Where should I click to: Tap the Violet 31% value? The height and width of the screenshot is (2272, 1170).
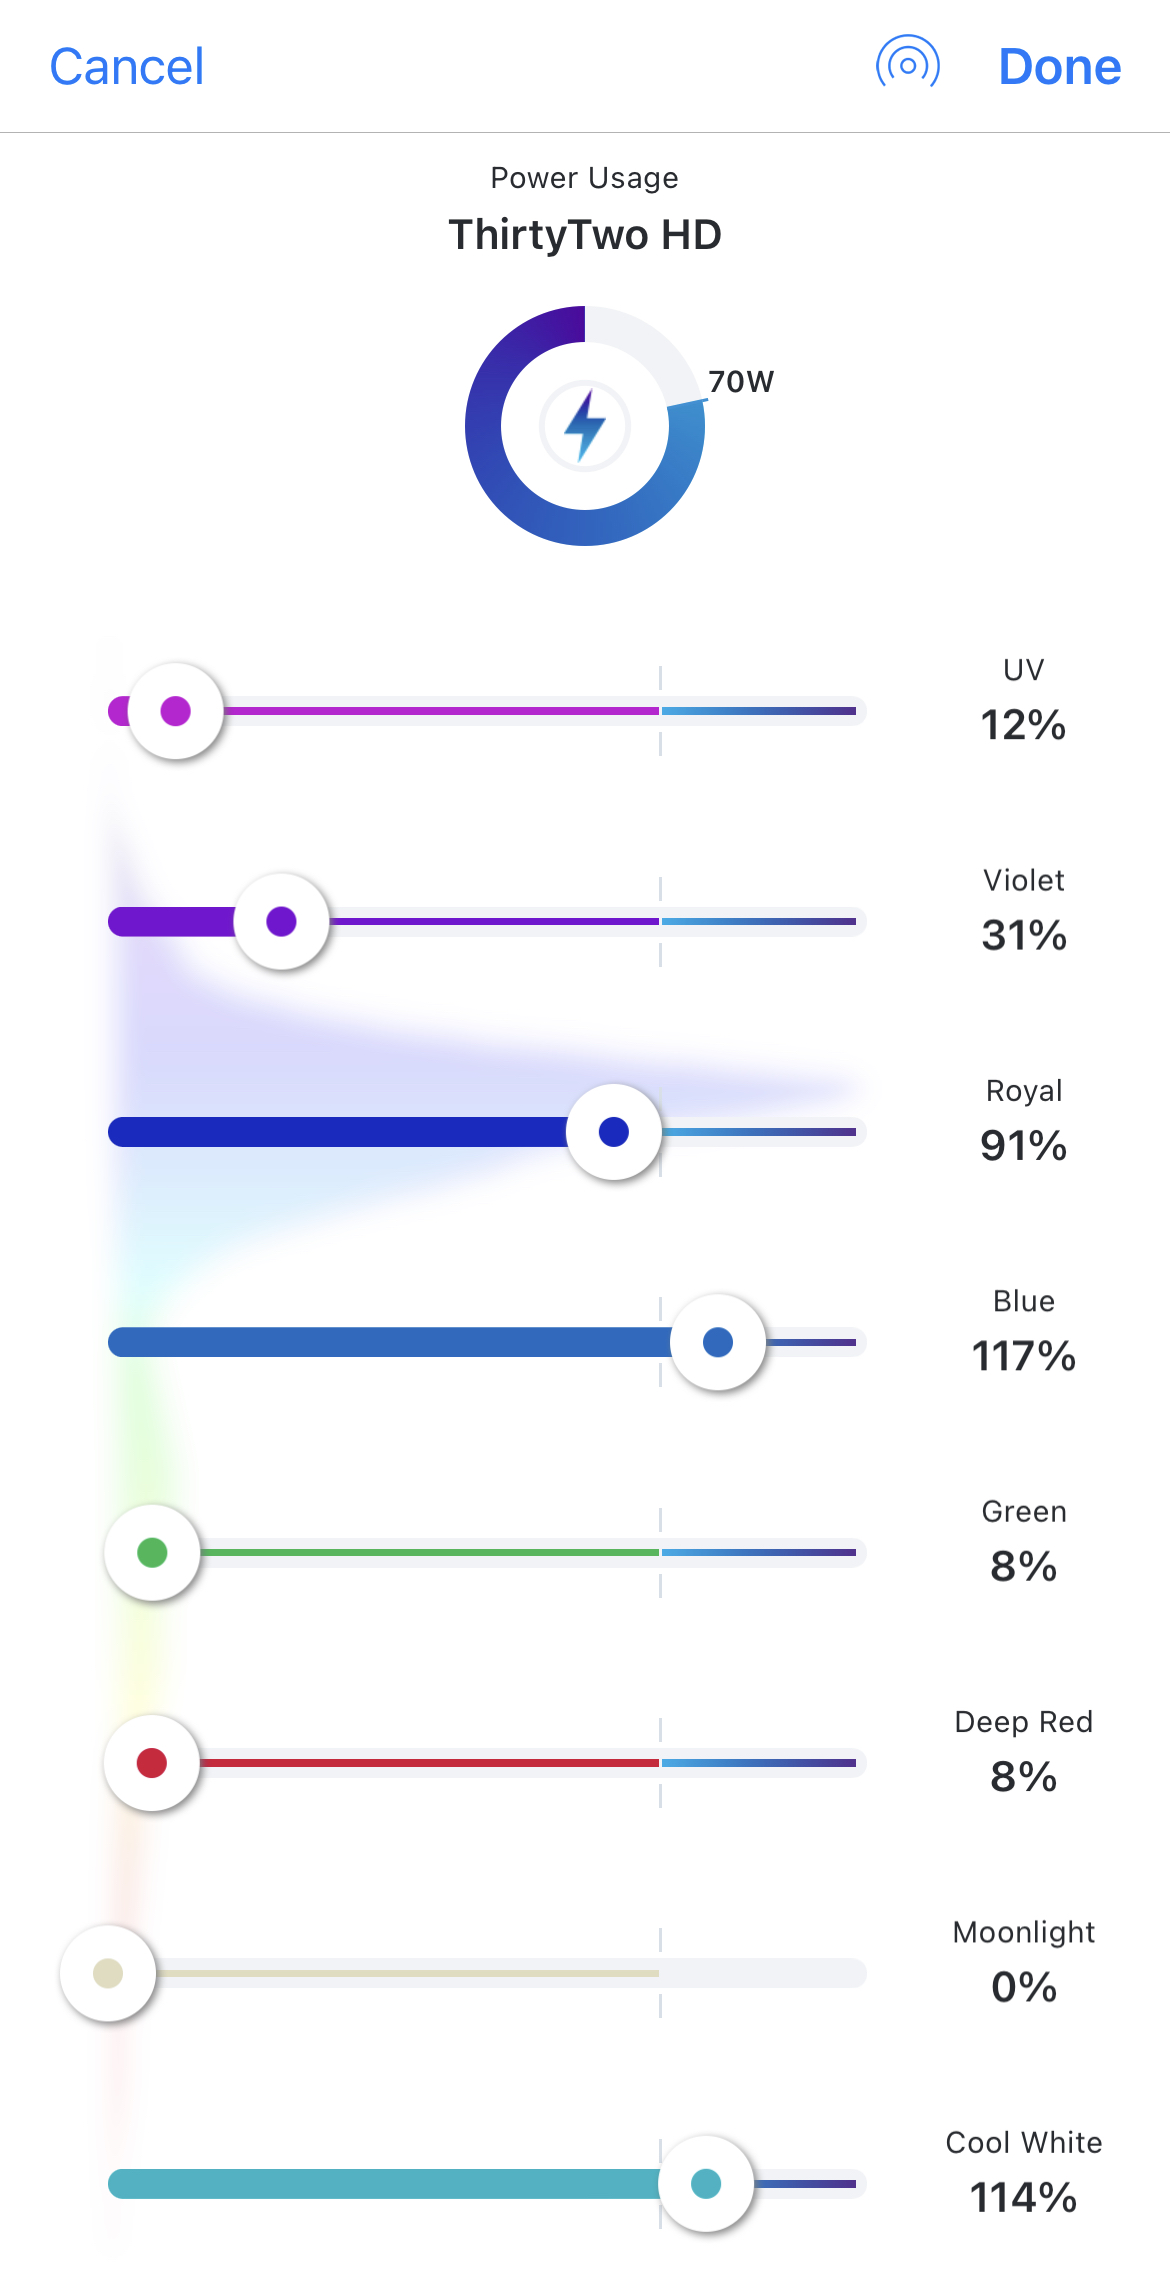(1023, 935)
